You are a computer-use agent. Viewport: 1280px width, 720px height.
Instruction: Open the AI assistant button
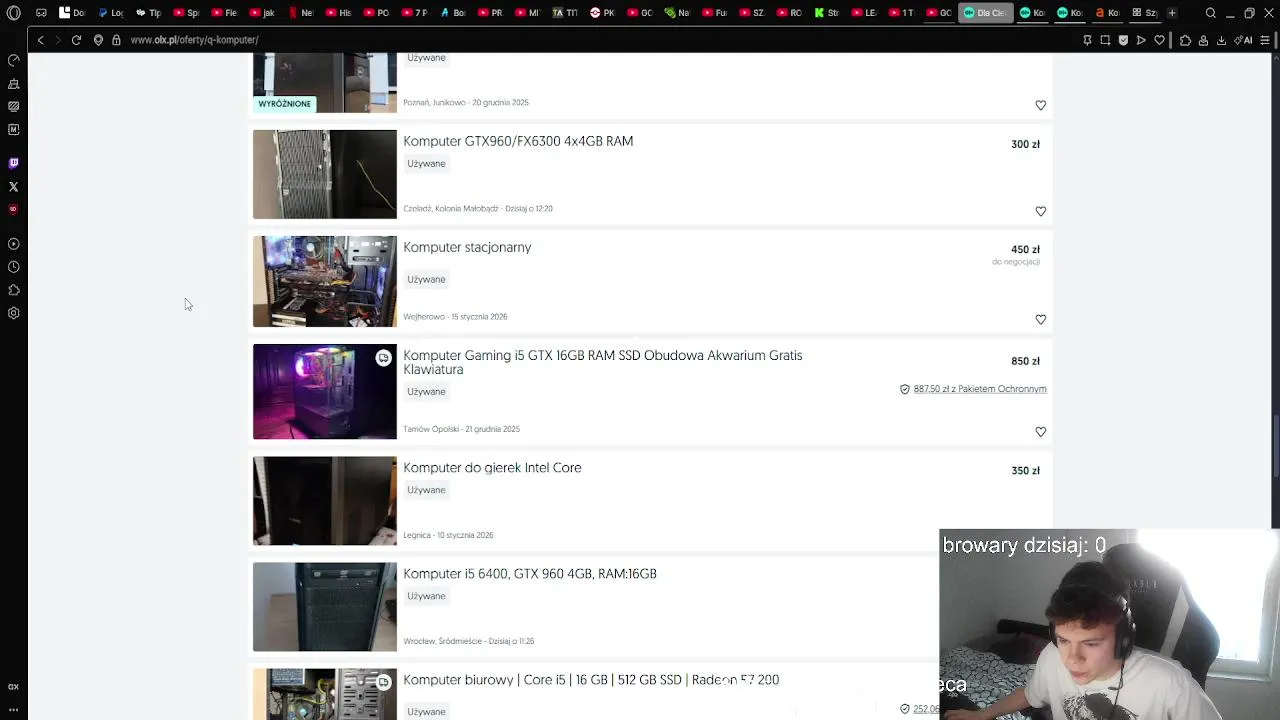[1243, 40]
